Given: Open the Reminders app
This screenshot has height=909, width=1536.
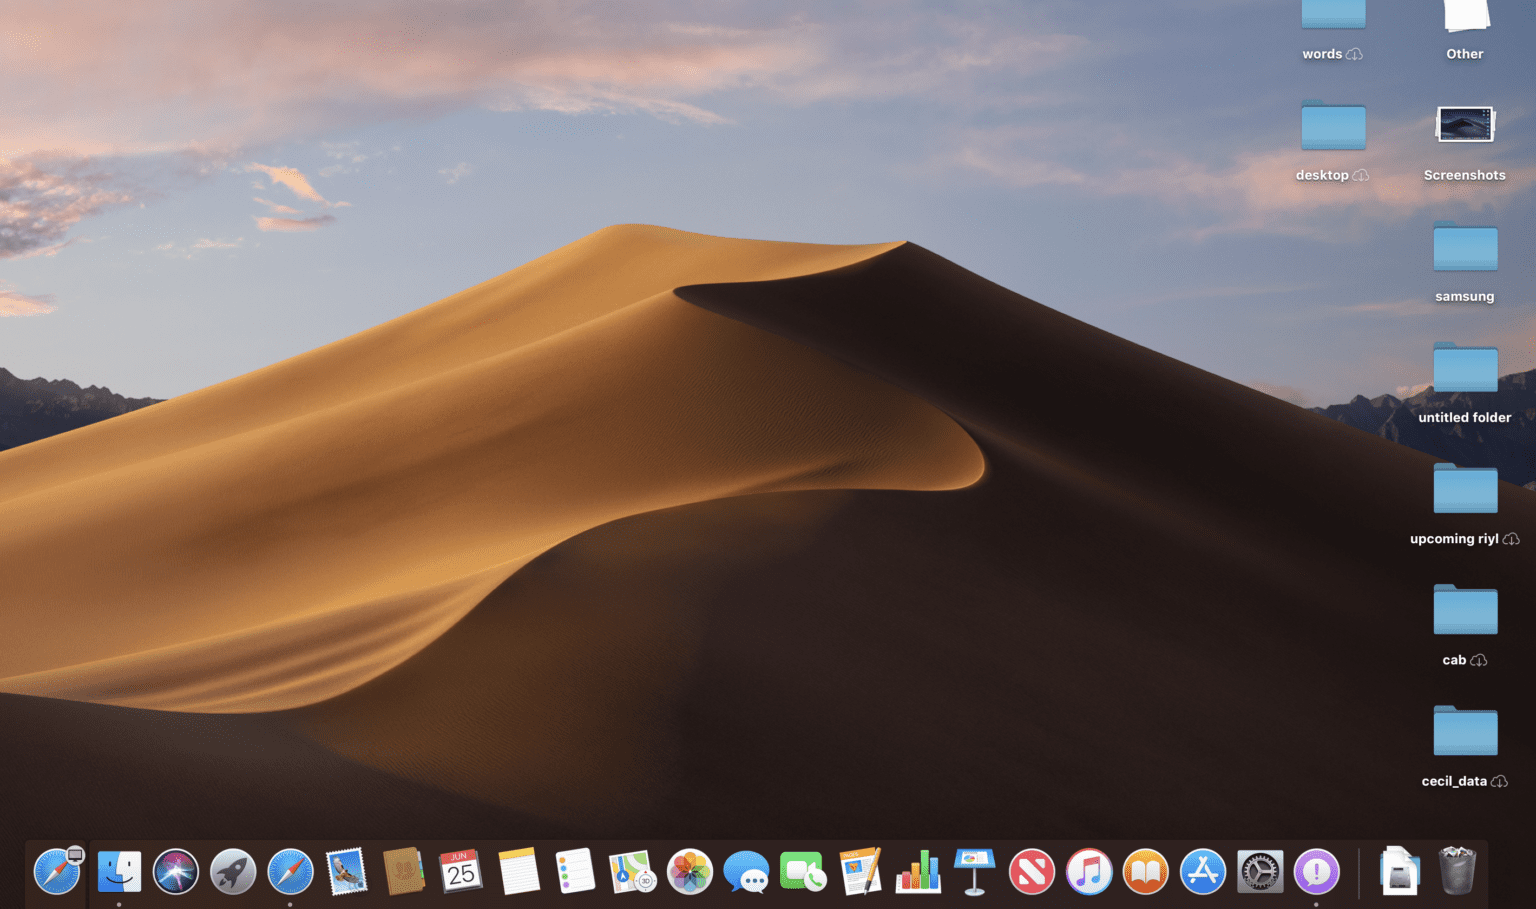Looking at the screenshot, I should coord(575,871).
